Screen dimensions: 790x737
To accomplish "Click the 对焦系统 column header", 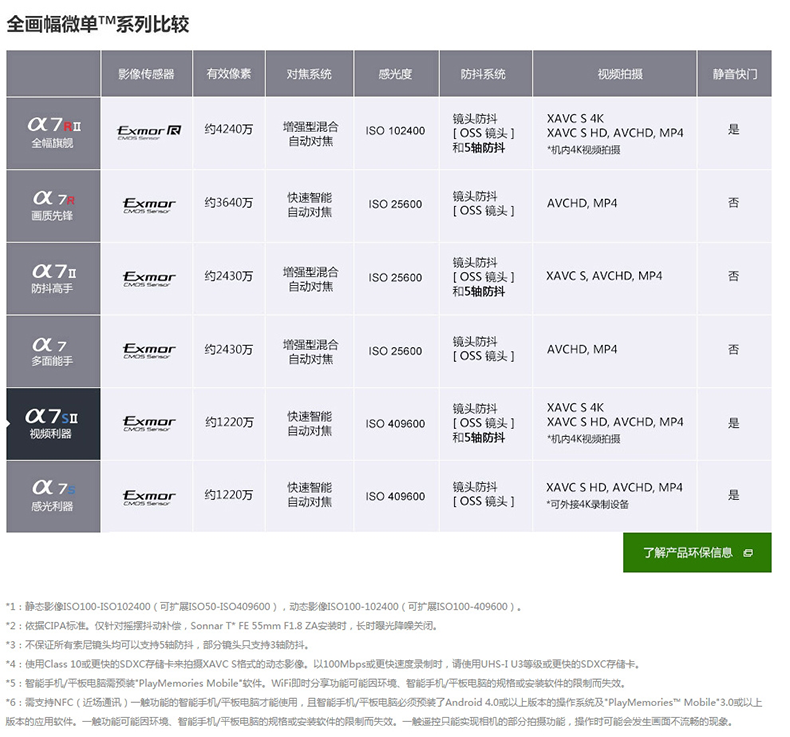I will [x=309, y=74].
